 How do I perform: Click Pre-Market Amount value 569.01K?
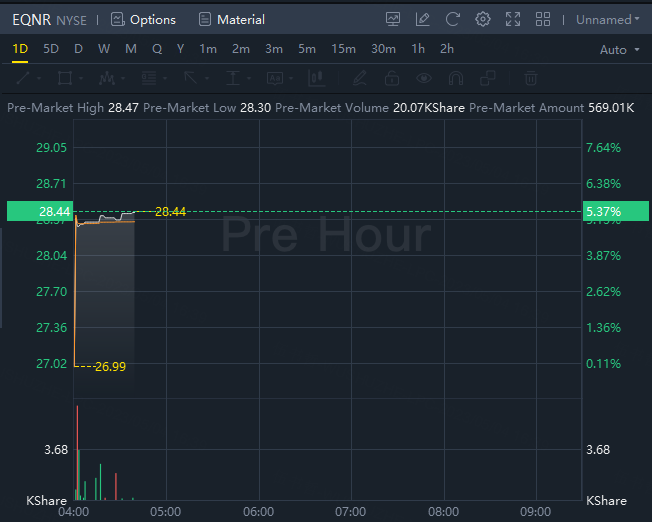[611, 108]
